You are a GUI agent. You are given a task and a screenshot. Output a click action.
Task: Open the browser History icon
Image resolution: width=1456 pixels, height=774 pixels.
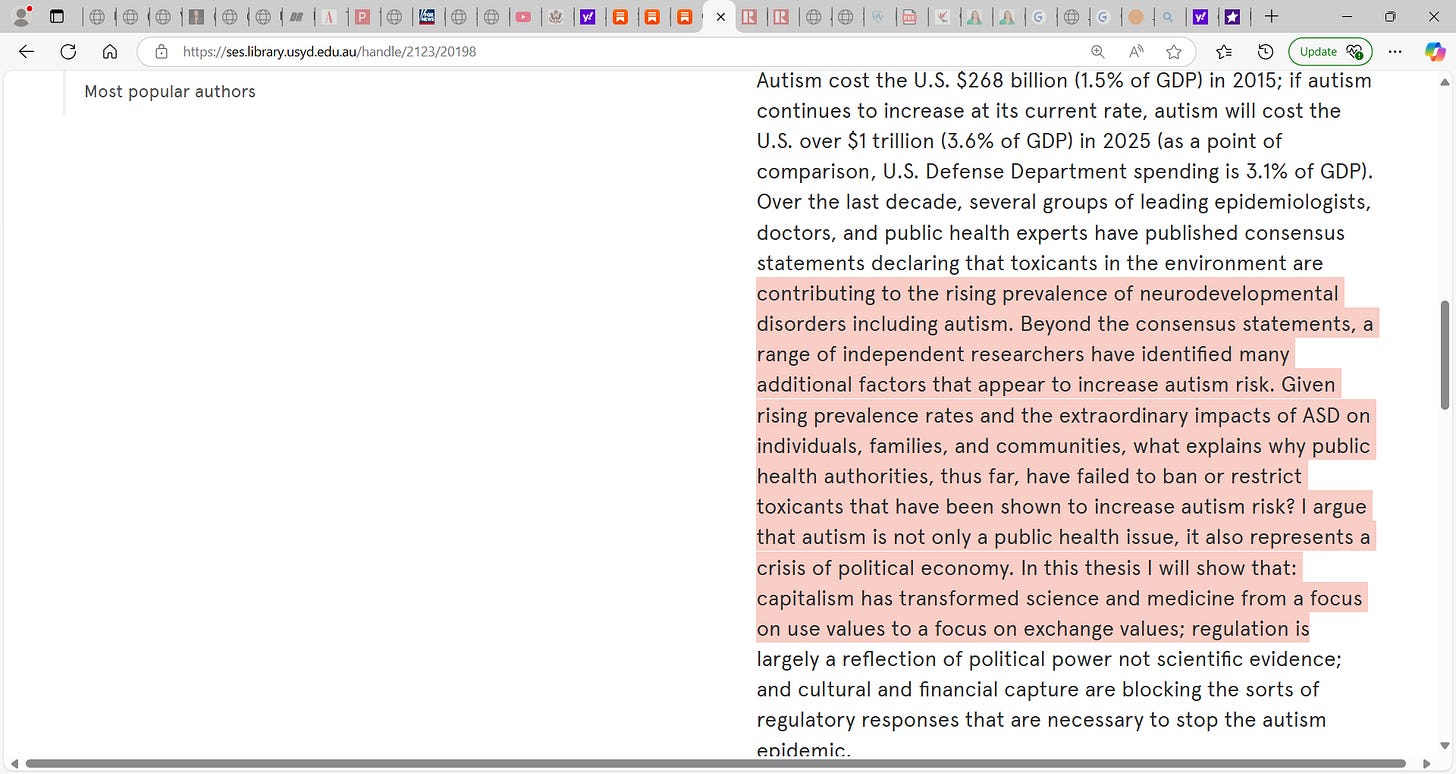[x=1265, y=52]
